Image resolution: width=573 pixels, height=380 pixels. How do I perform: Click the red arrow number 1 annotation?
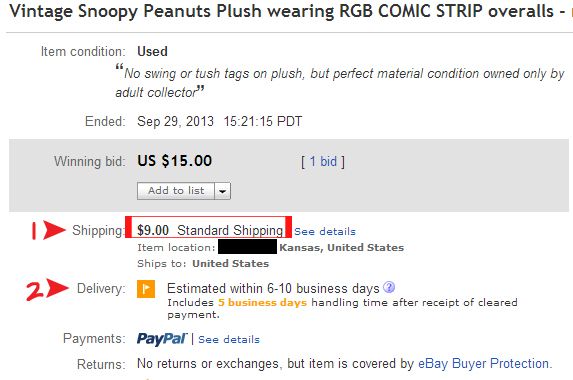[48, 230]
